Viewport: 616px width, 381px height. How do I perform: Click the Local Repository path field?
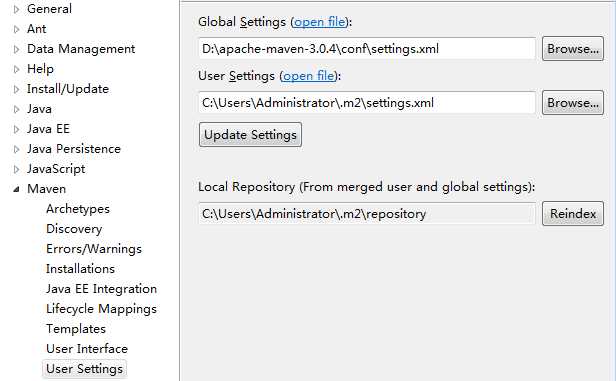coord(367,214)
